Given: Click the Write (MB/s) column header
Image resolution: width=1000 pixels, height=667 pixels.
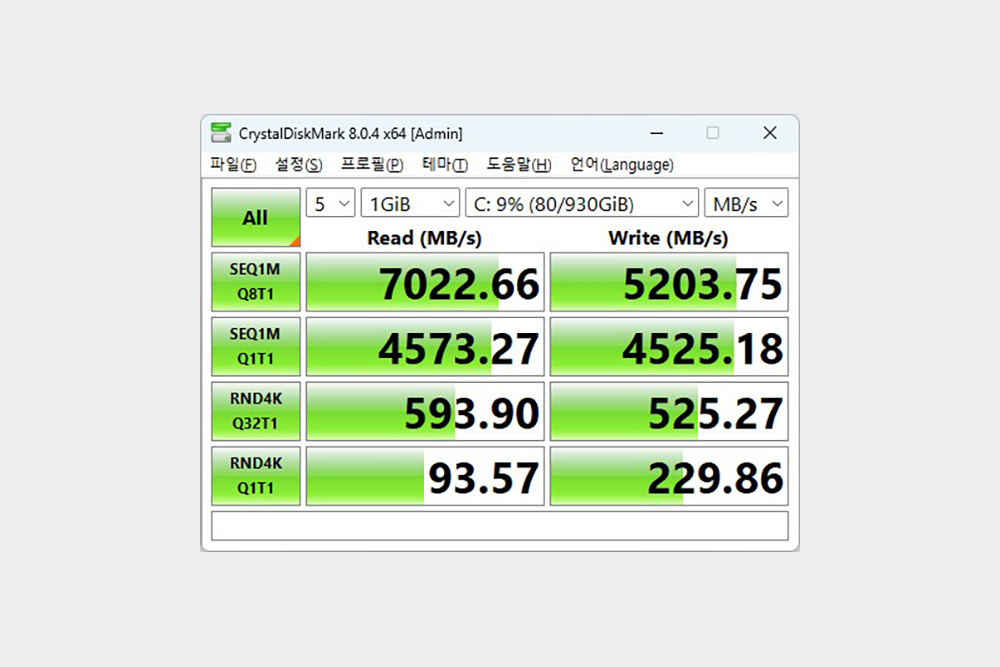Looking at the screenshot, I should click(x=668, y=238).
